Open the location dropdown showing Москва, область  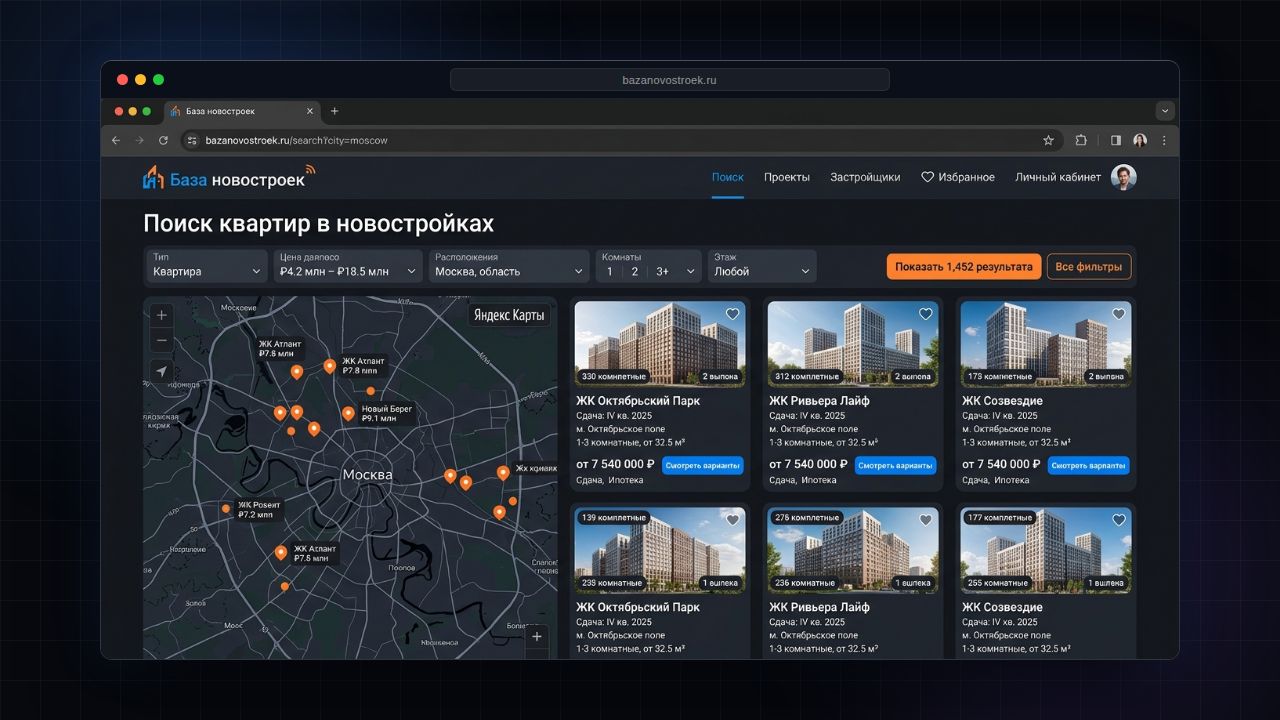509,265
